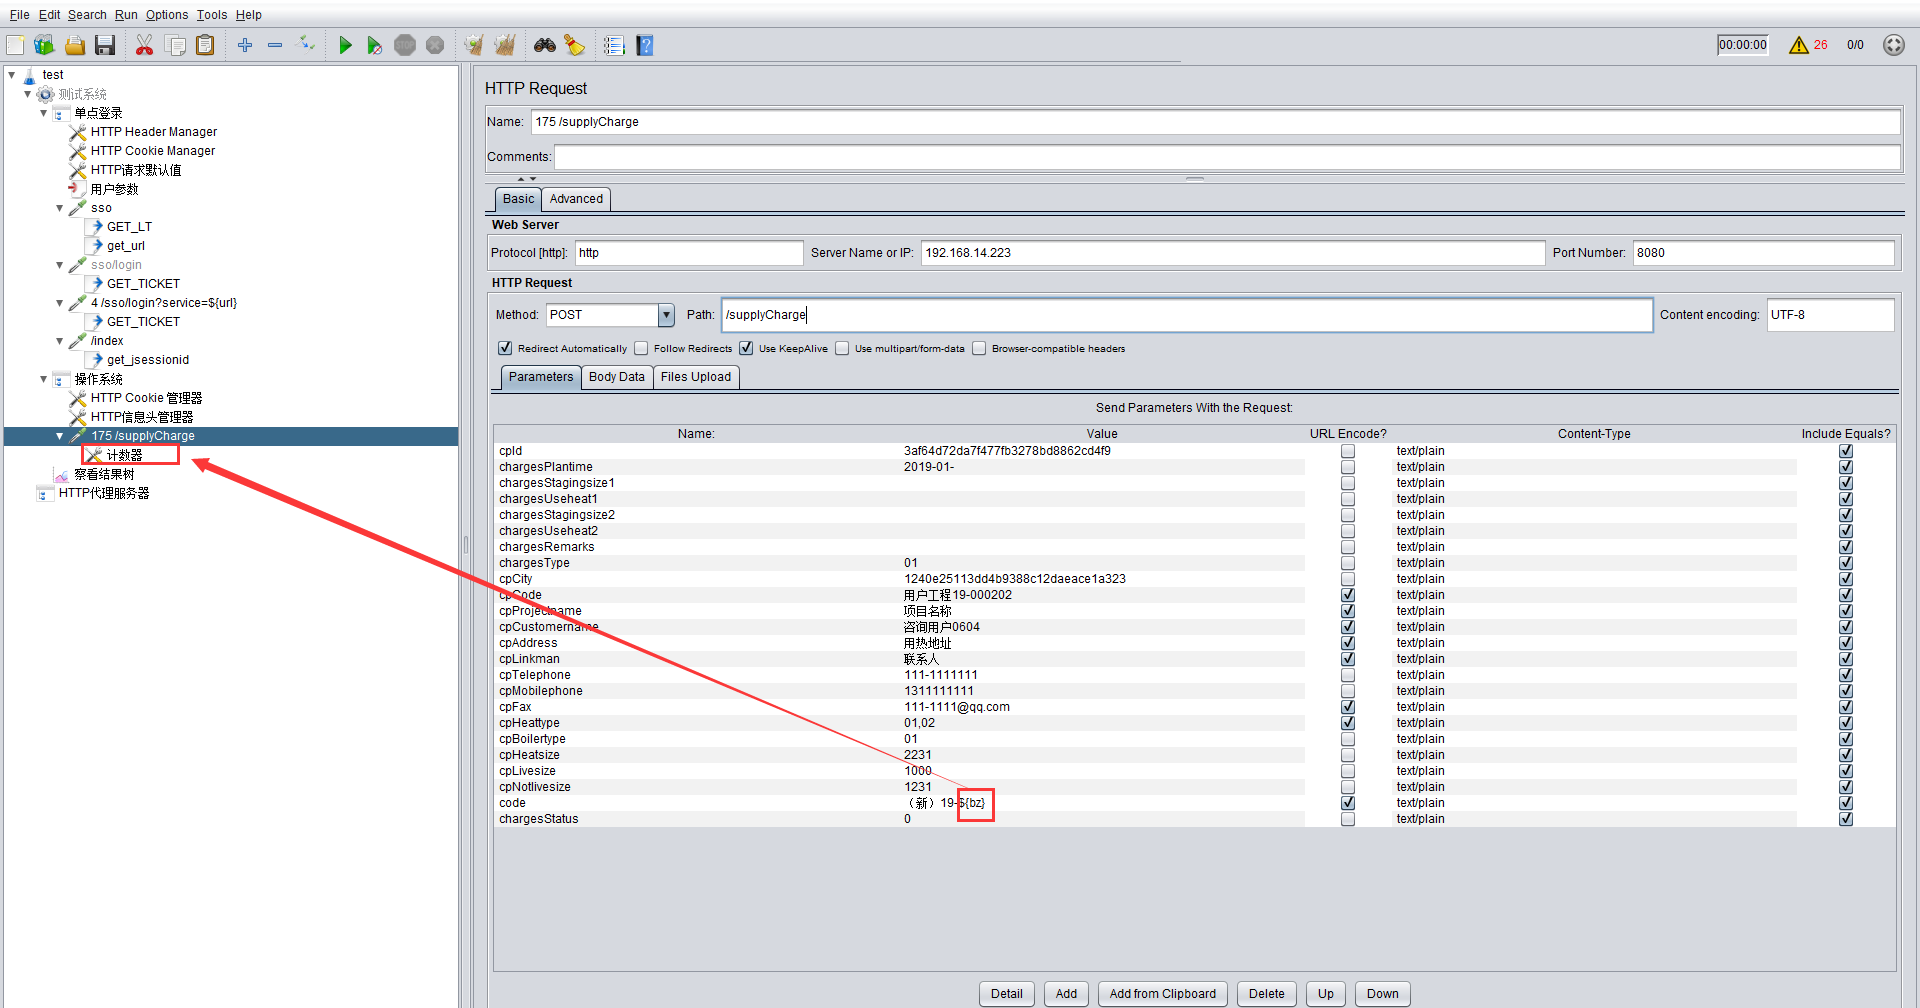Switch to the Advanced tab

click(x=576, y=199)
